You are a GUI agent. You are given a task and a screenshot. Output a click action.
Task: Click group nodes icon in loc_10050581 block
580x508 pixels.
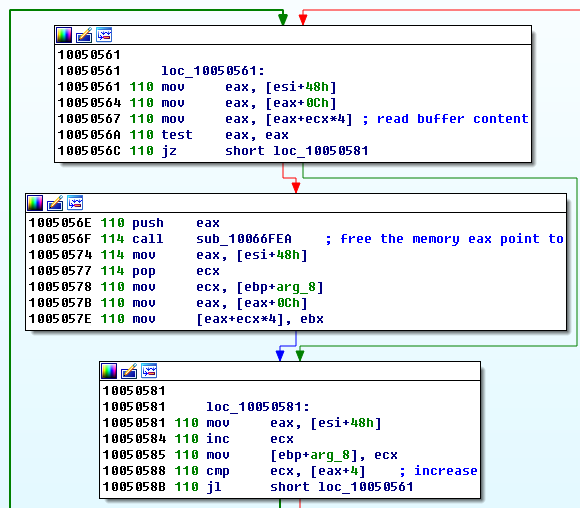pyautogui.click(x=149, y=371)
